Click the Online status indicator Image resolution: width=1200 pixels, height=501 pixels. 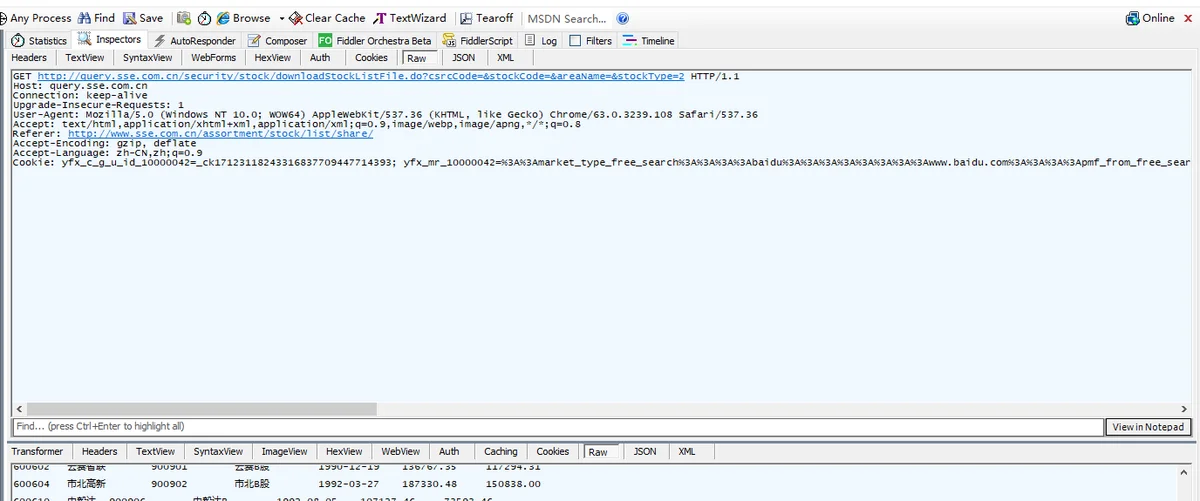[1150, 18]
